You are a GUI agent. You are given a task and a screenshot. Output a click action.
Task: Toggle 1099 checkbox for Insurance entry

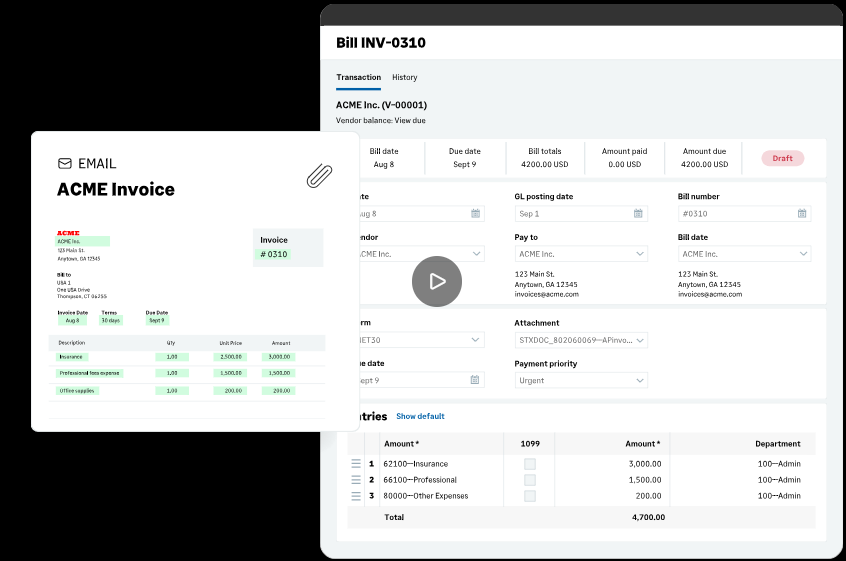pos(530,464)
